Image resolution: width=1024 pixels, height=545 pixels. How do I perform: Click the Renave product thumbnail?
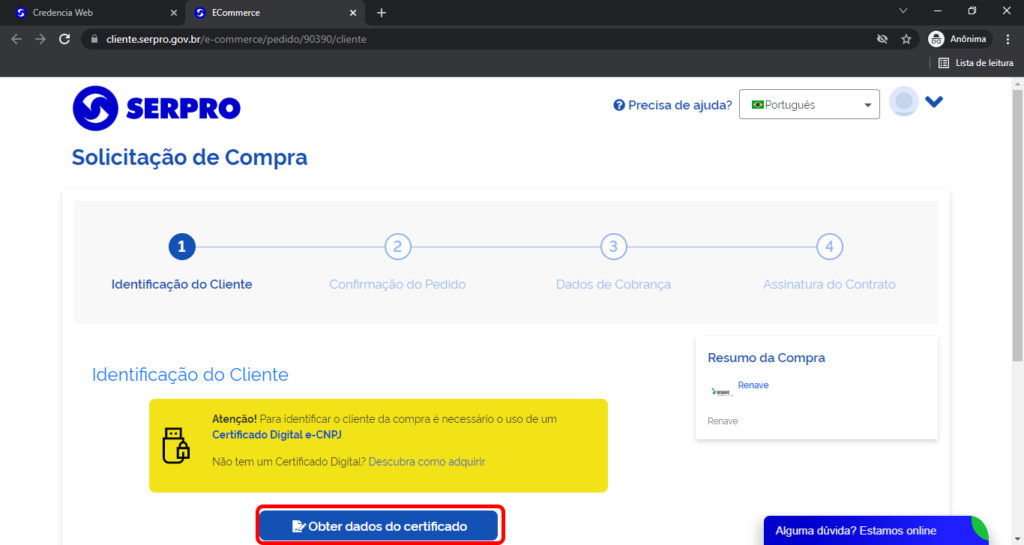pyautogui.click(x=722, y=392)
